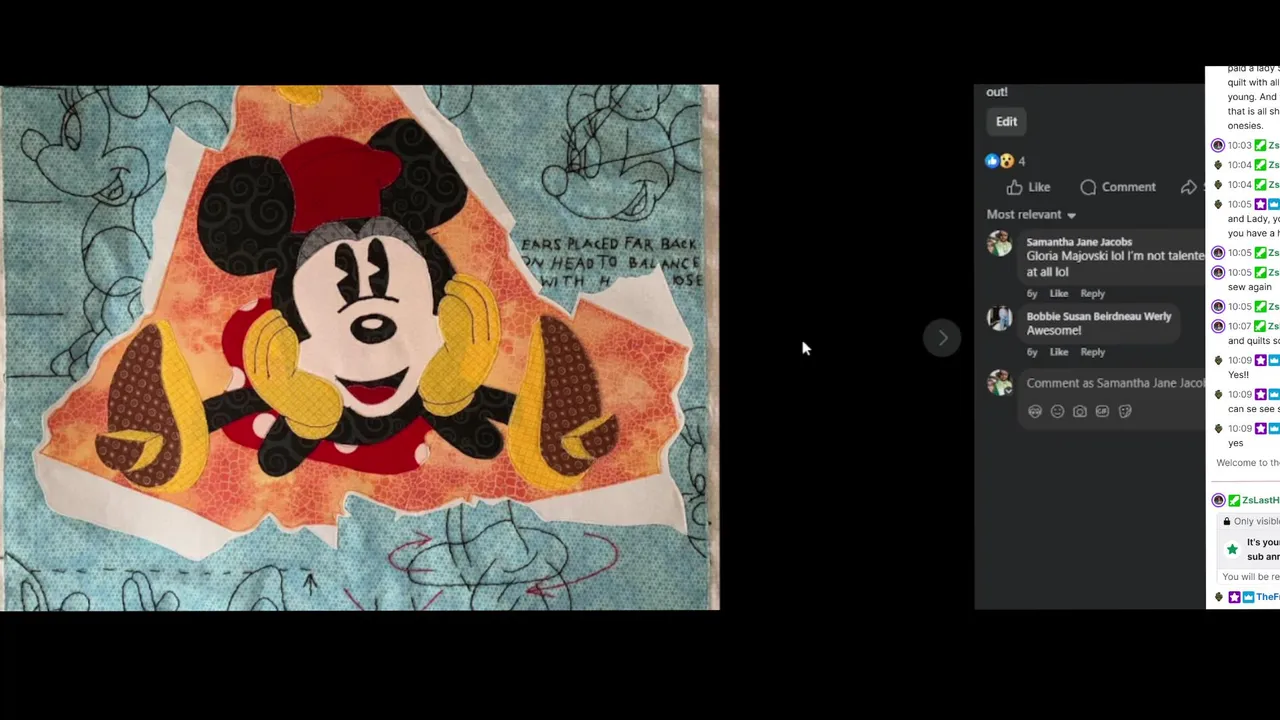This screenshot has width=1280, height=720.
Task: Add a GIF to the comment
Action: click(1102, 411)
